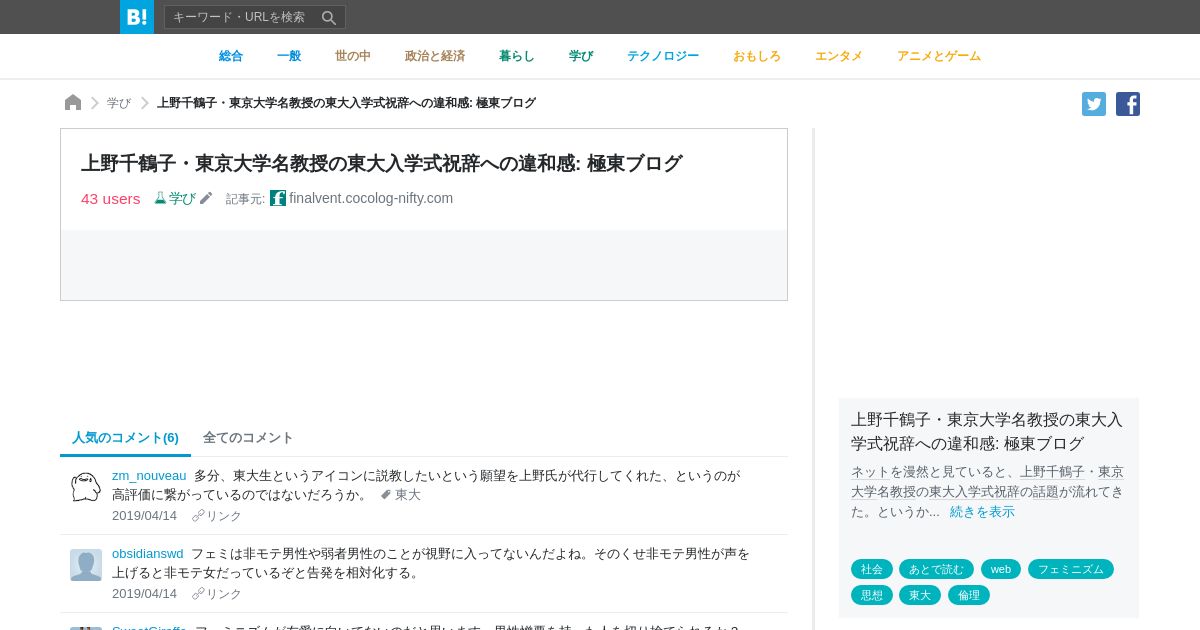Click the Hatena Bookmark B! logo
Image resolution: width=1200 pixels, height=630 pixels.
point(137,17)
